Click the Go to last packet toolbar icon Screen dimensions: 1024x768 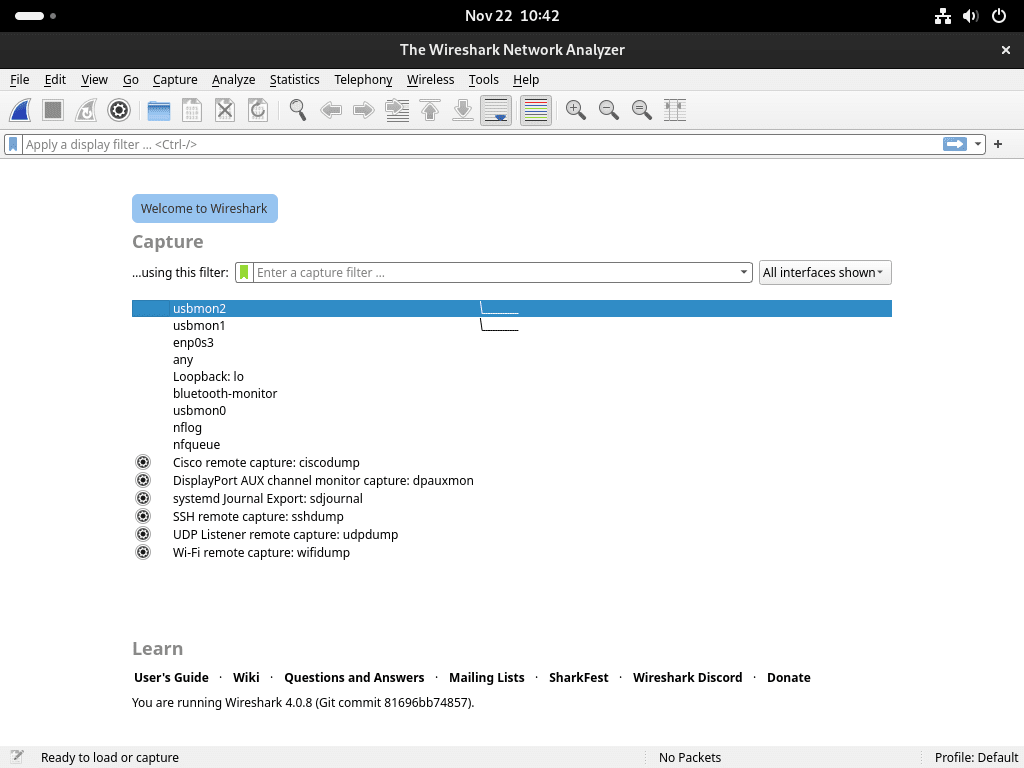463,110
